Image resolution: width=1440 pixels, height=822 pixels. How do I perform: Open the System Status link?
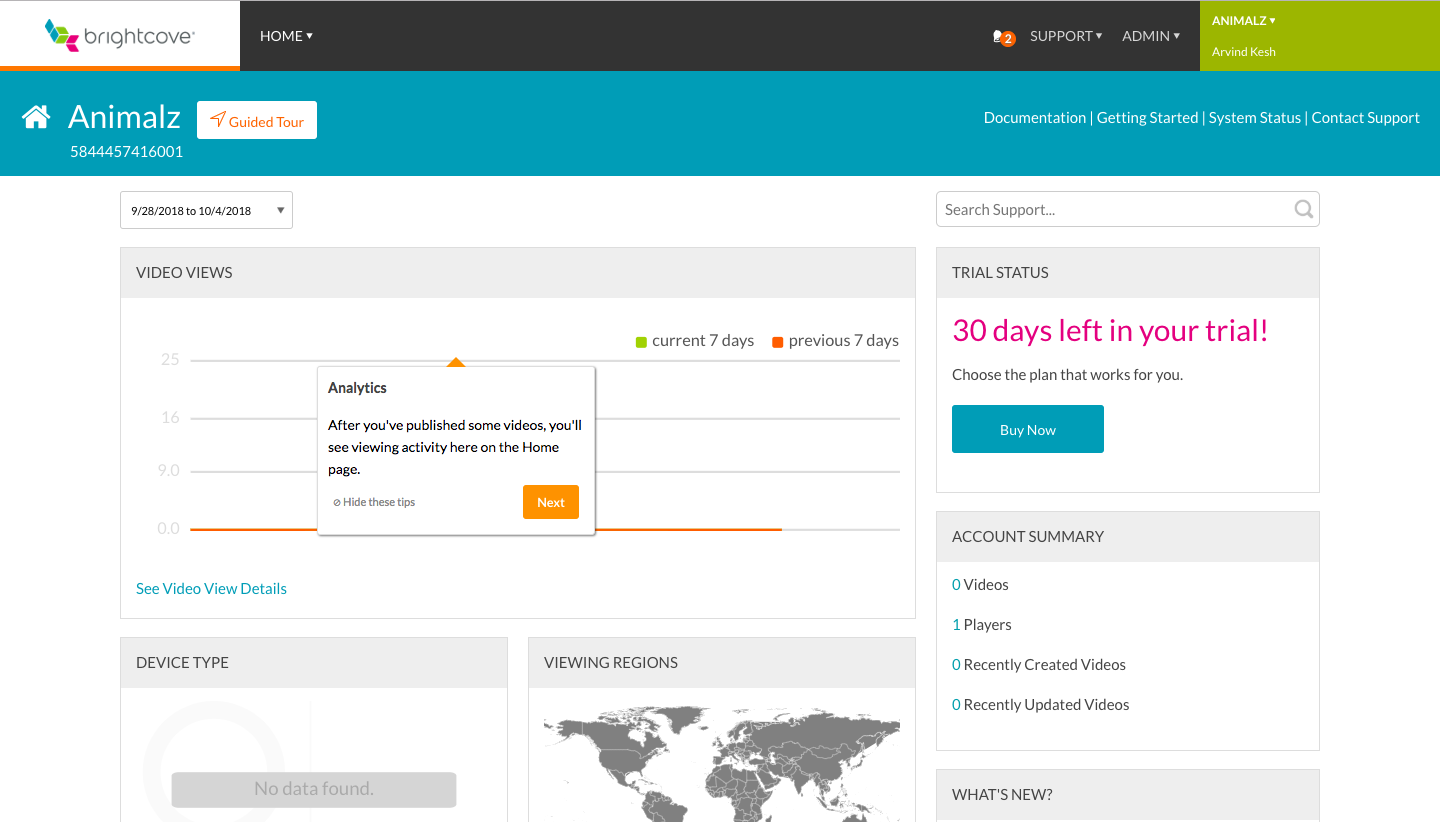[x=1255, y=118]
